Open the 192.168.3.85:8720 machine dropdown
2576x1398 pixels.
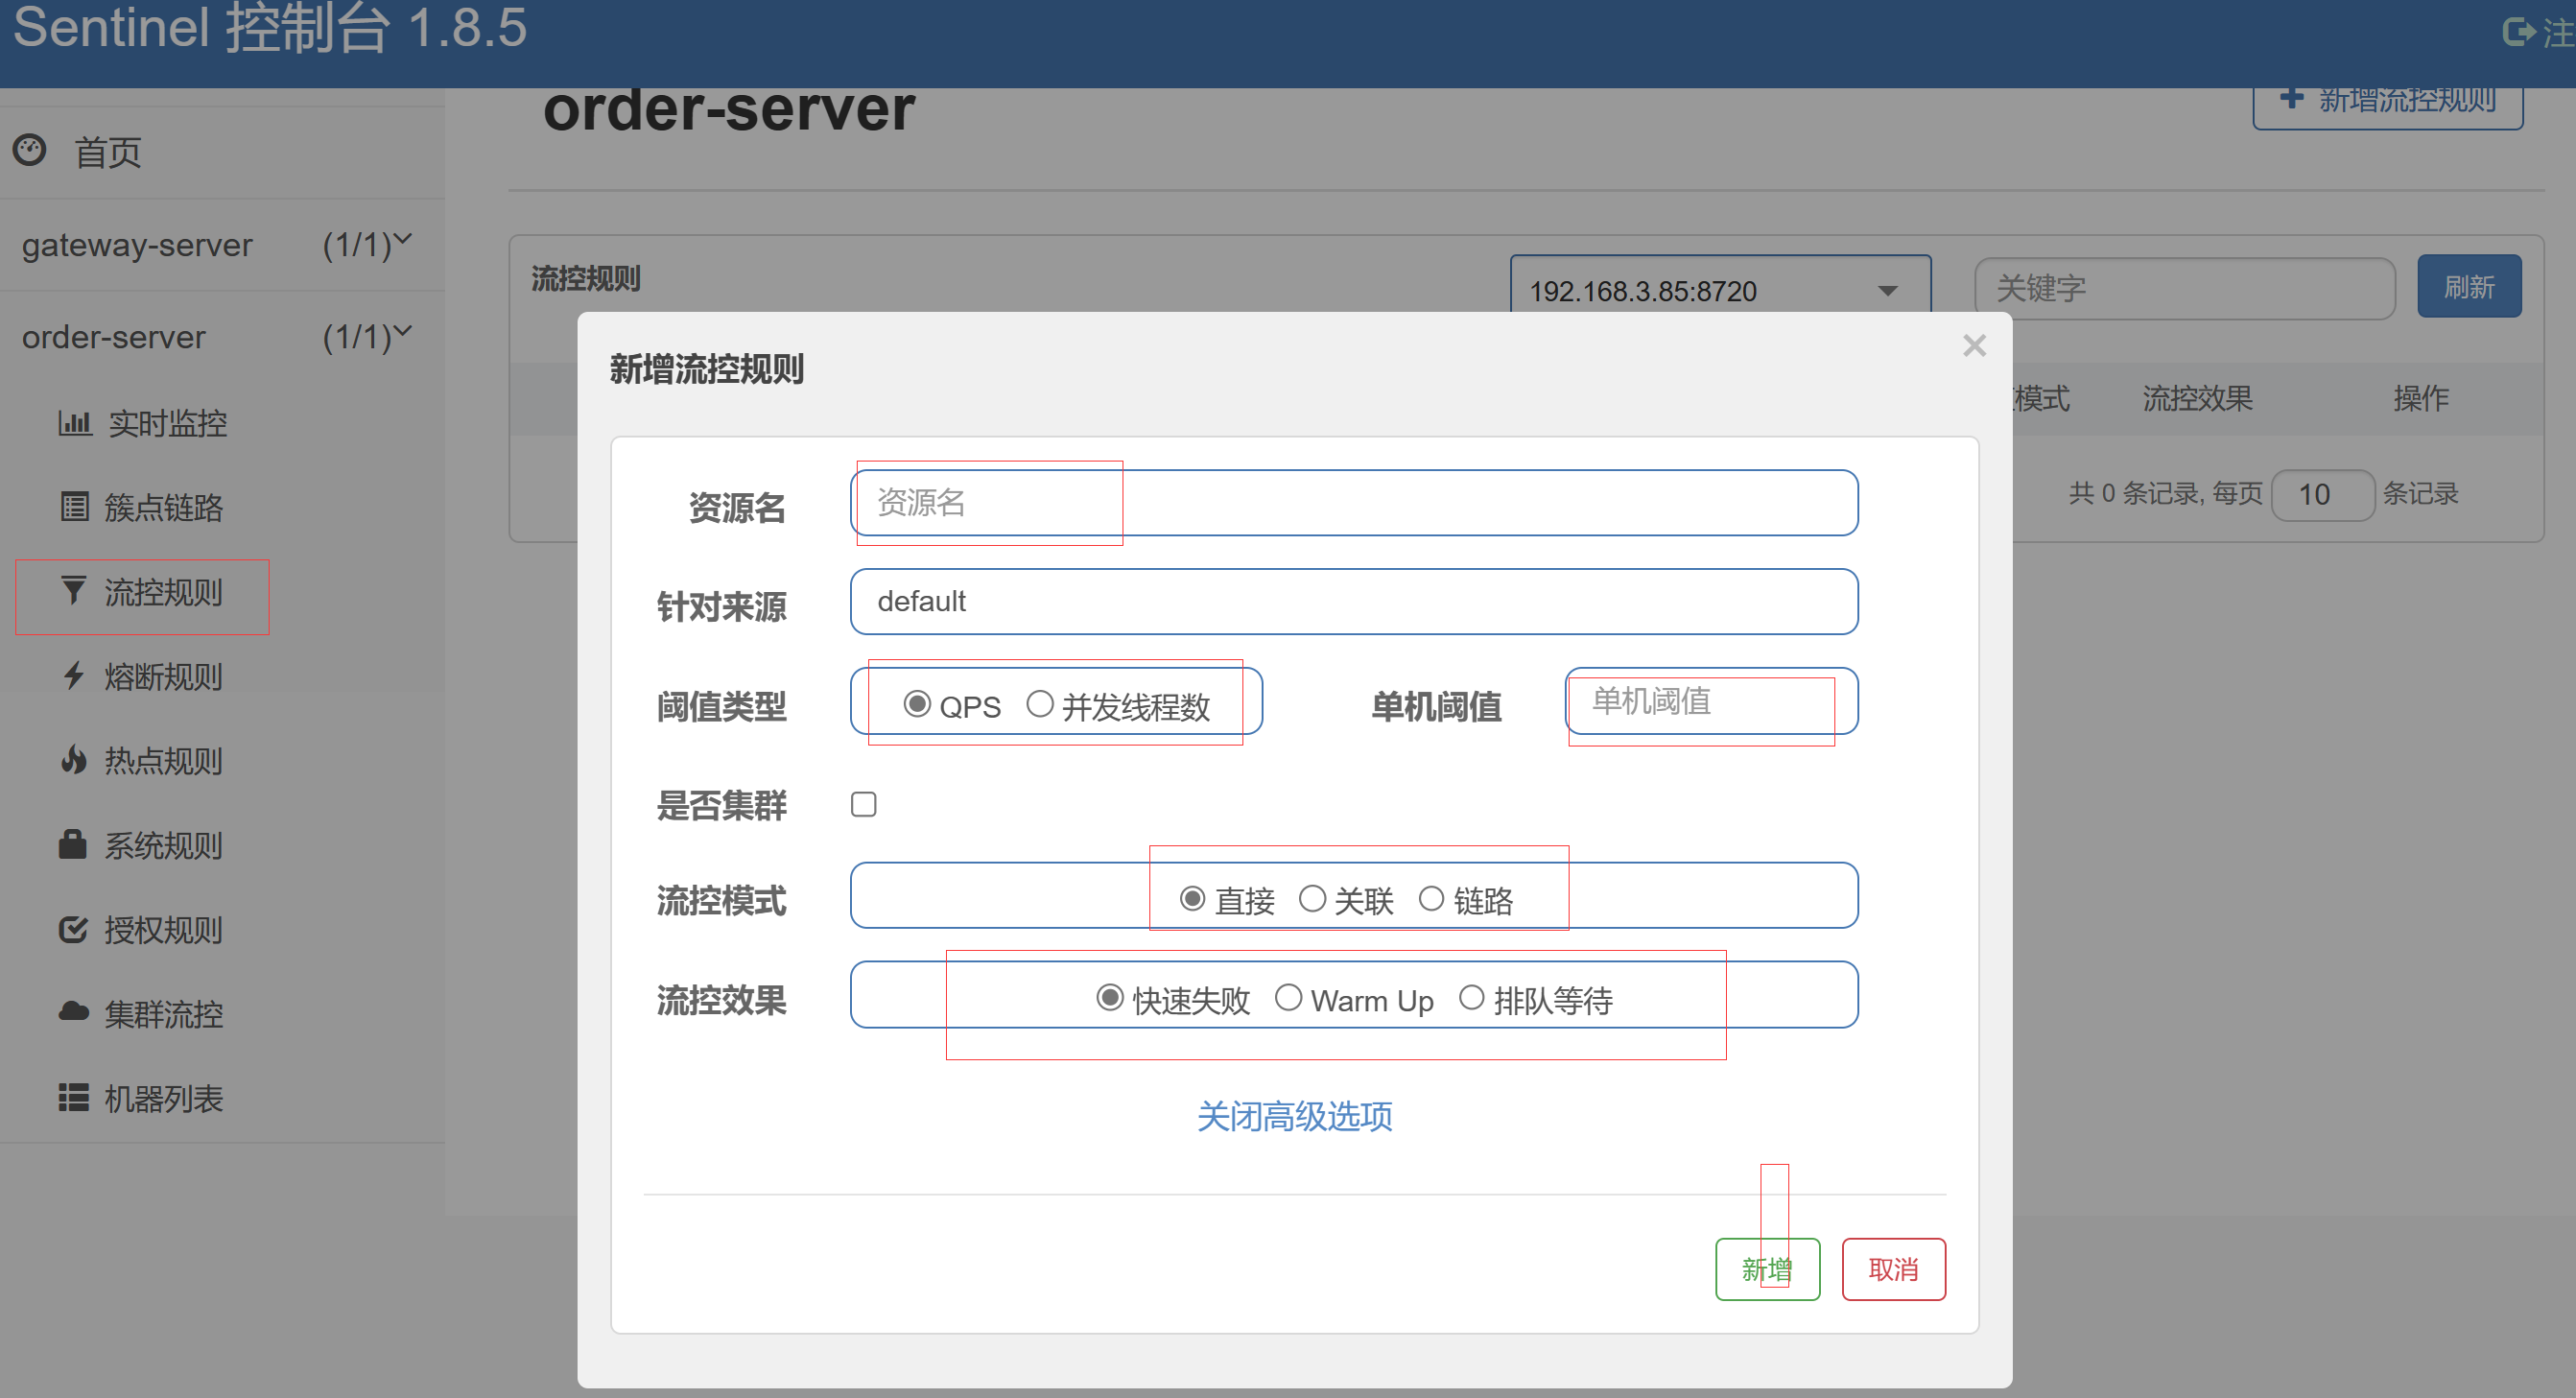point(1719,290)
